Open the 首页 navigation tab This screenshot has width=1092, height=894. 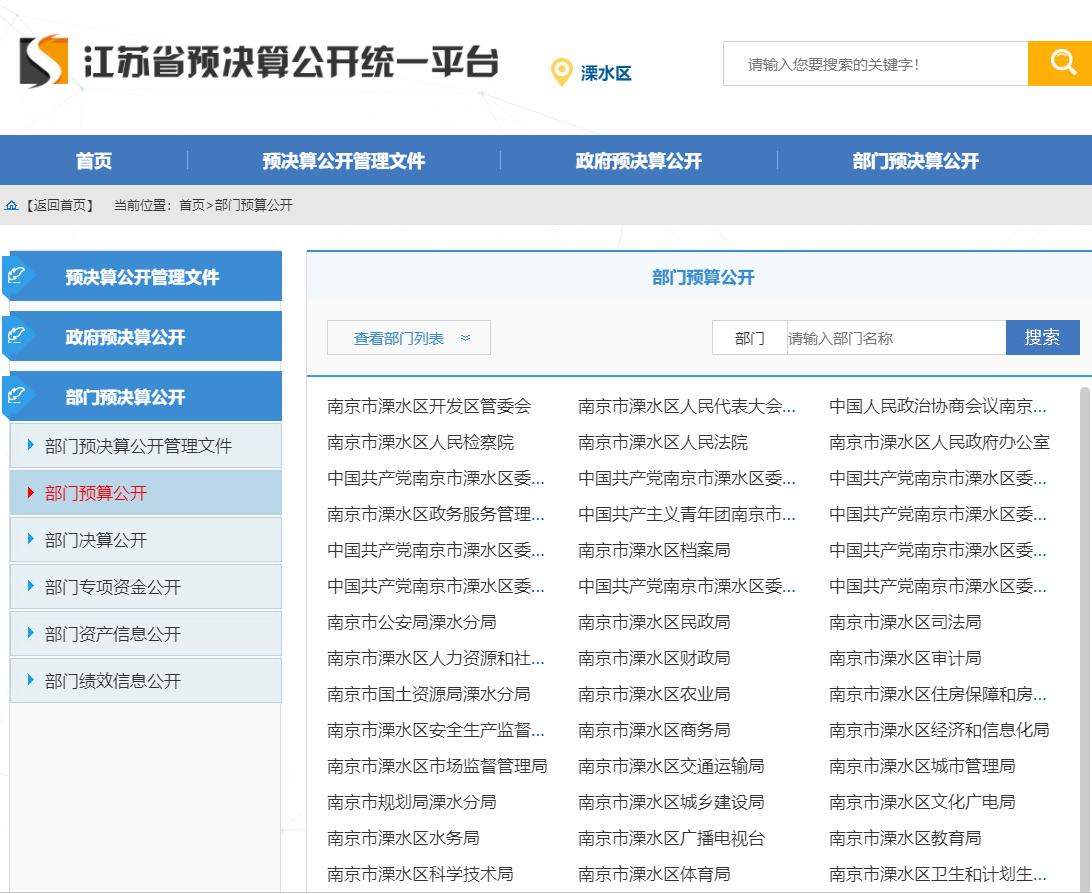point(94,161)
